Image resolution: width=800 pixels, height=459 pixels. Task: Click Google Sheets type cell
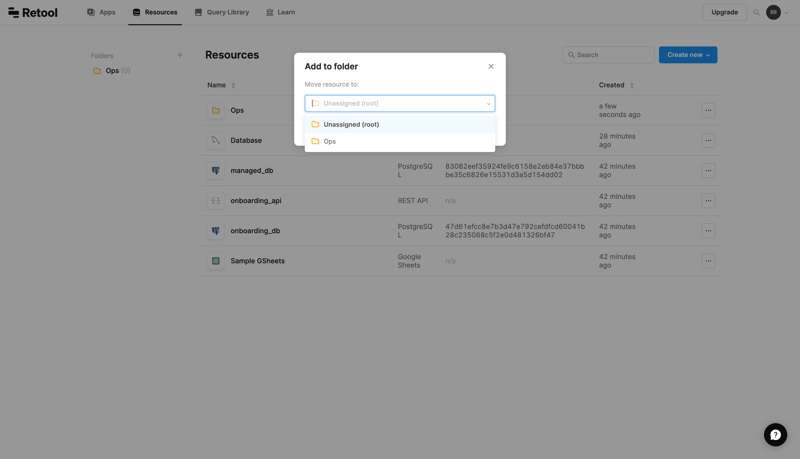[409, 261]
